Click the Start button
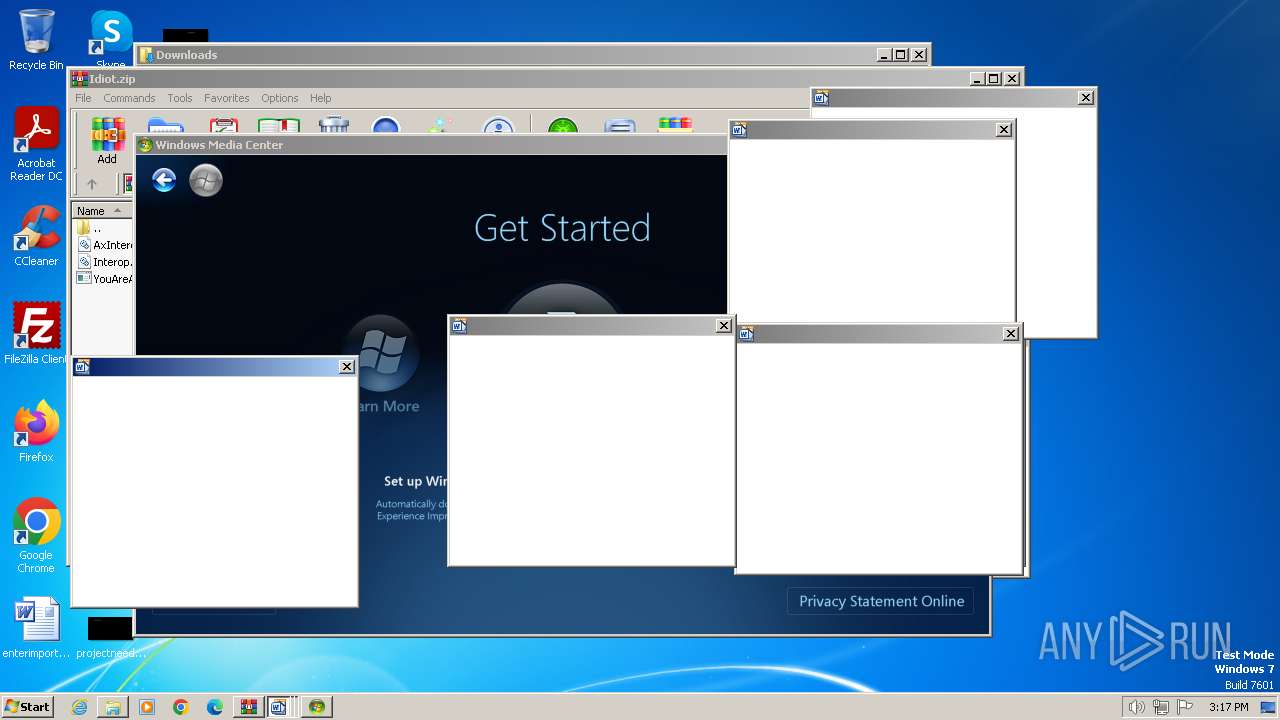 click(x=27, y=706)
